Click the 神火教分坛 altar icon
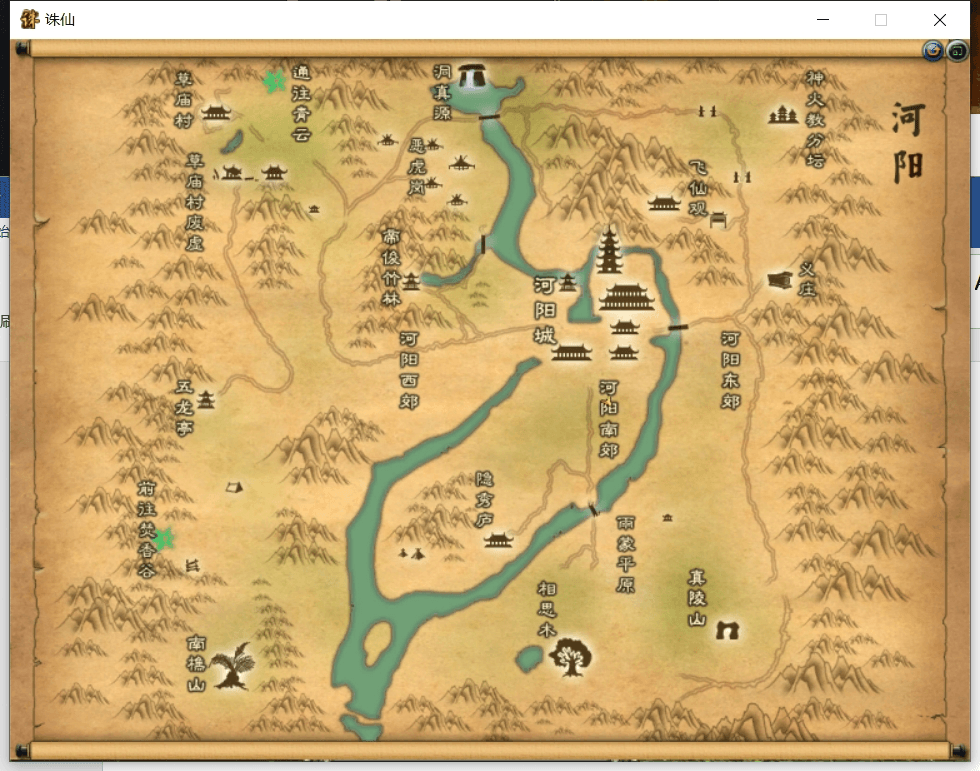Viewport: 980px width, 771px height. point(783,116)
